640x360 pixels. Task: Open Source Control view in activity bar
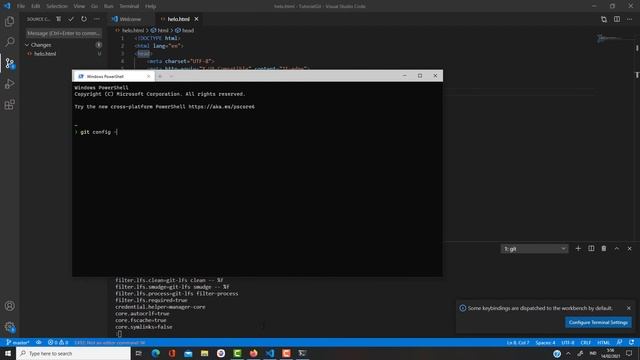[x=9, y=63]
